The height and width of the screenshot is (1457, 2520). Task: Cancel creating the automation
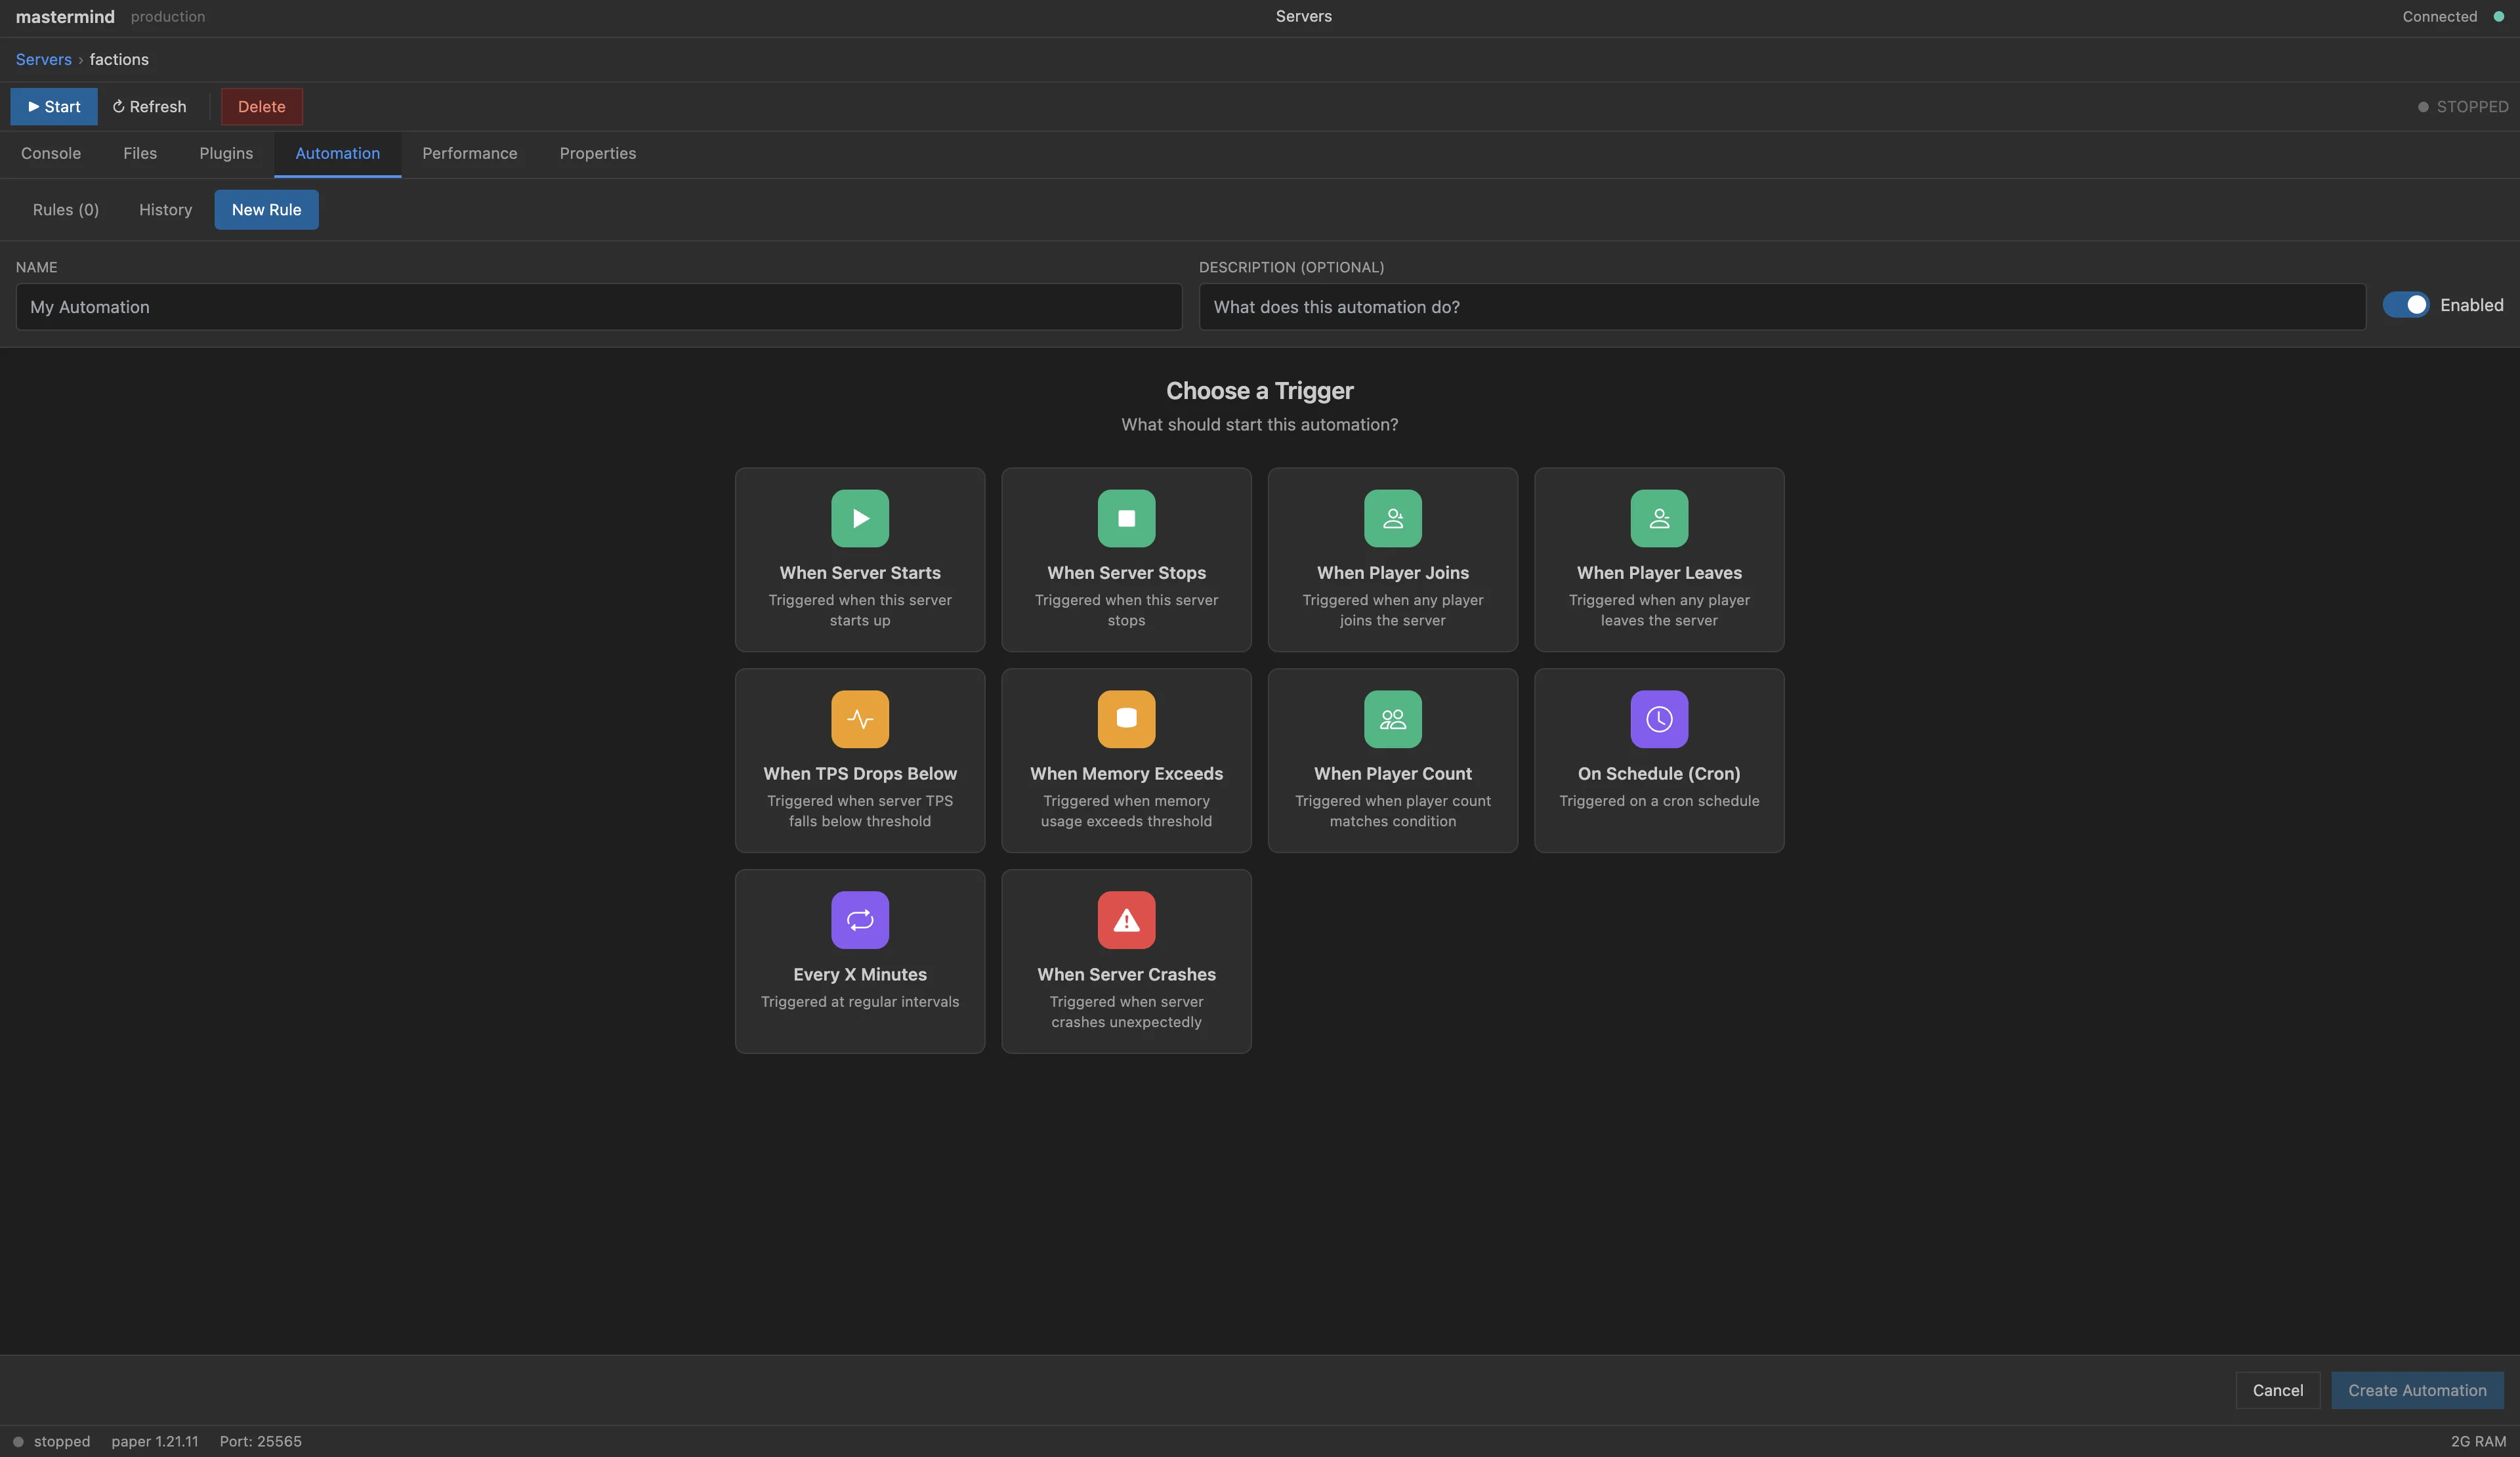click(x=2278, y=1390)
